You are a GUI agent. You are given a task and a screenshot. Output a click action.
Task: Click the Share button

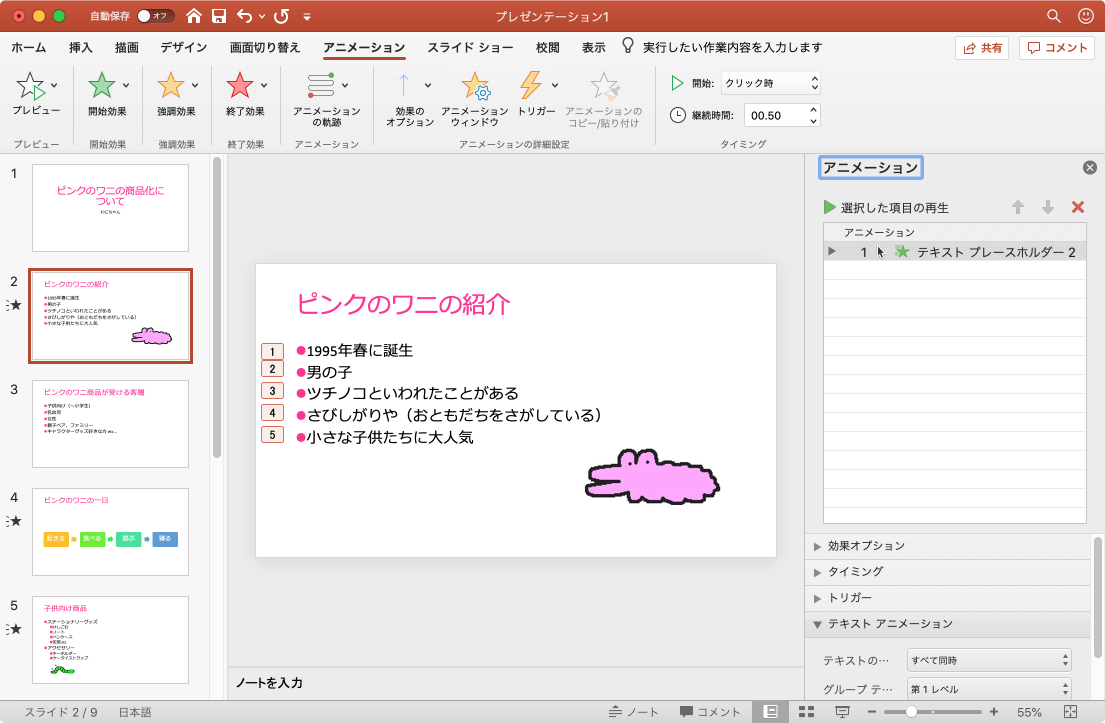[x=981, y=48]
